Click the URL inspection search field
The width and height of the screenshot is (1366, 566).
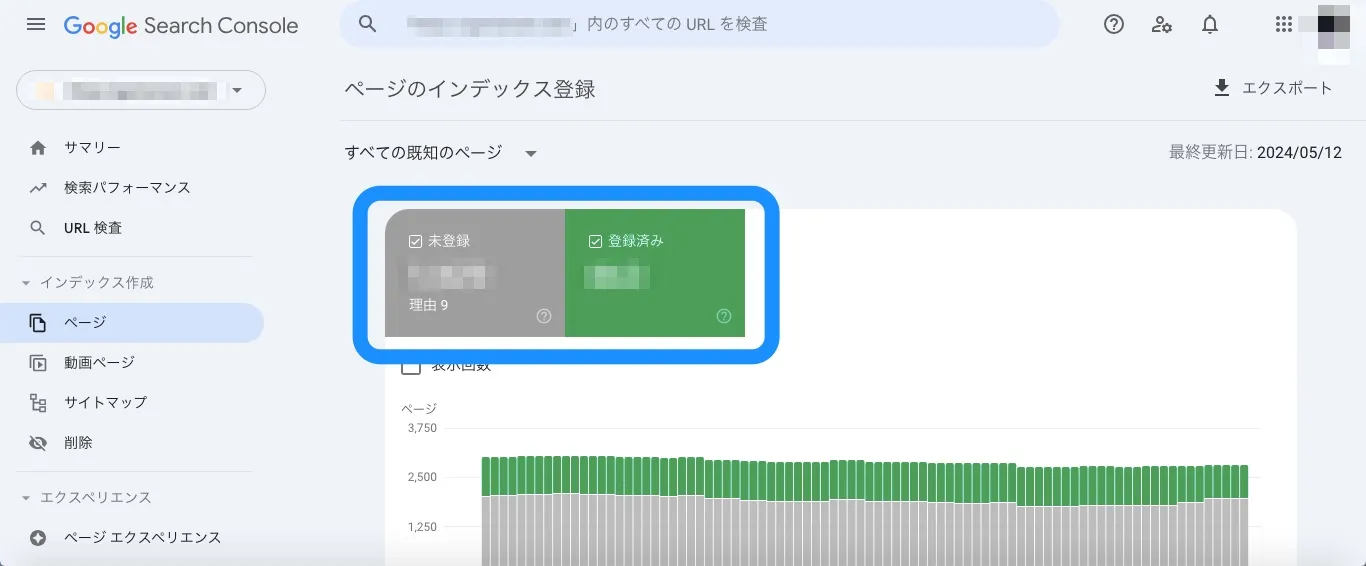click(x=699, y=24)
